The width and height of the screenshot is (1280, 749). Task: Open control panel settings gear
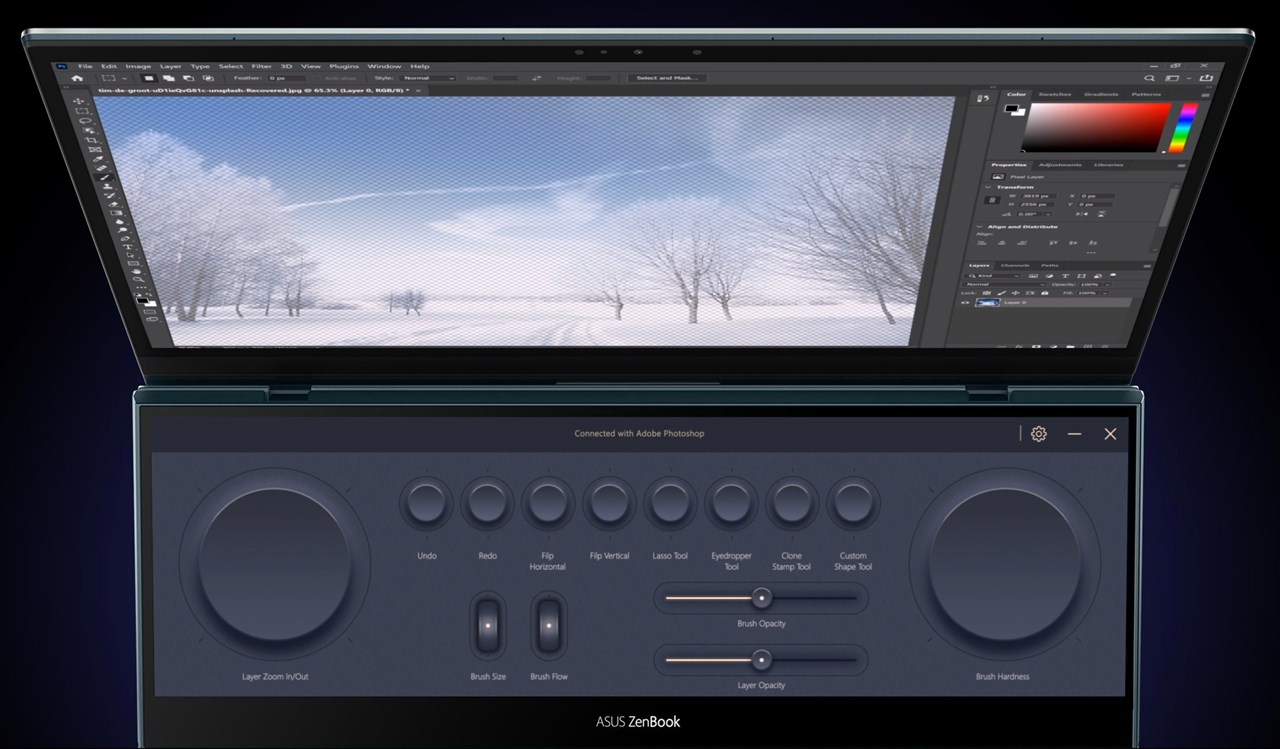[x=1038, y=434]
